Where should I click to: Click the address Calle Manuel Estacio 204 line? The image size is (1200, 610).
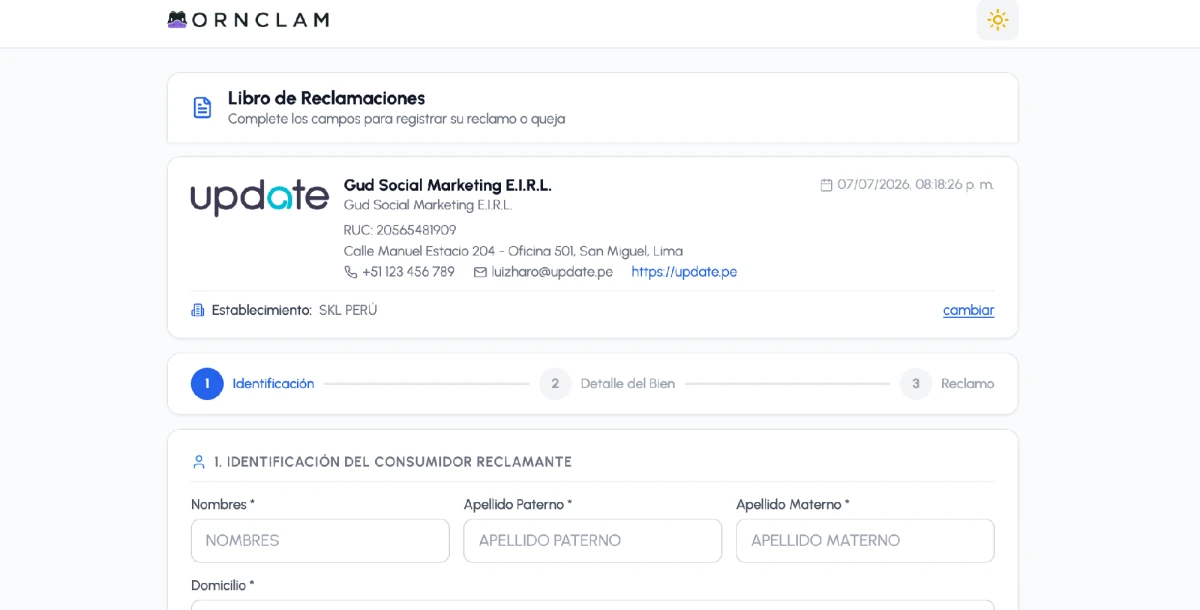pyautogui.click(x=513, y=251)
